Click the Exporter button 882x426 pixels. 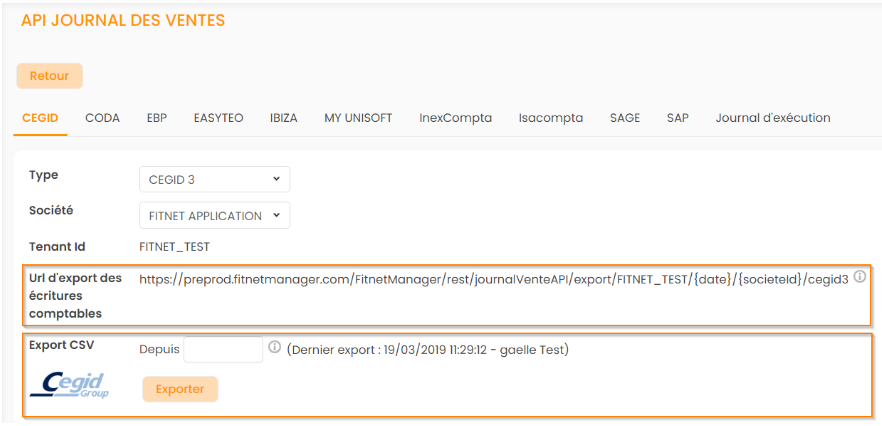coord(180,389)
